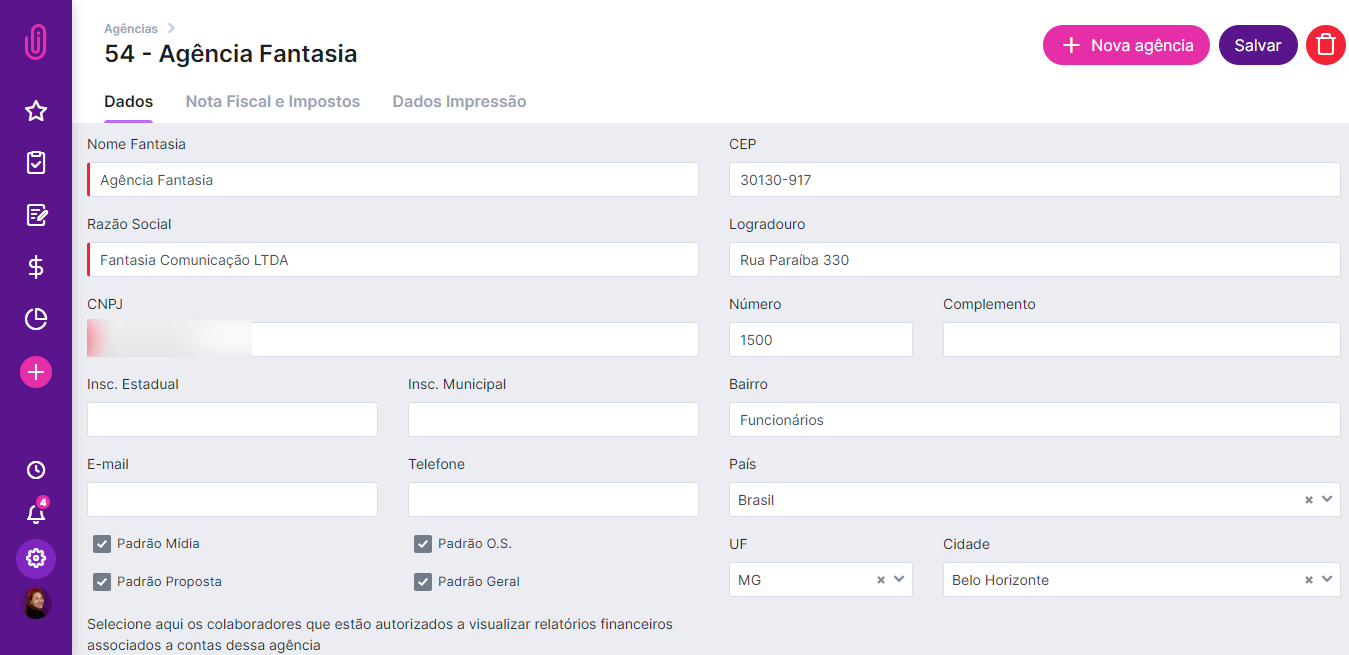
Task: Click the edit note icon in sidebar
Action: 36,215
